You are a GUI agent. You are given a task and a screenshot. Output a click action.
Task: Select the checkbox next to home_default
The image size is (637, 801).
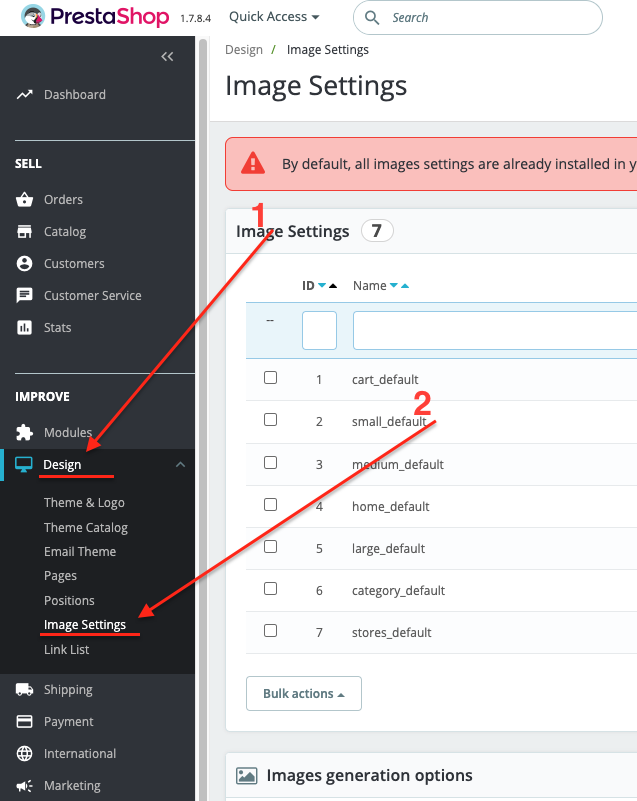(270, 503)
